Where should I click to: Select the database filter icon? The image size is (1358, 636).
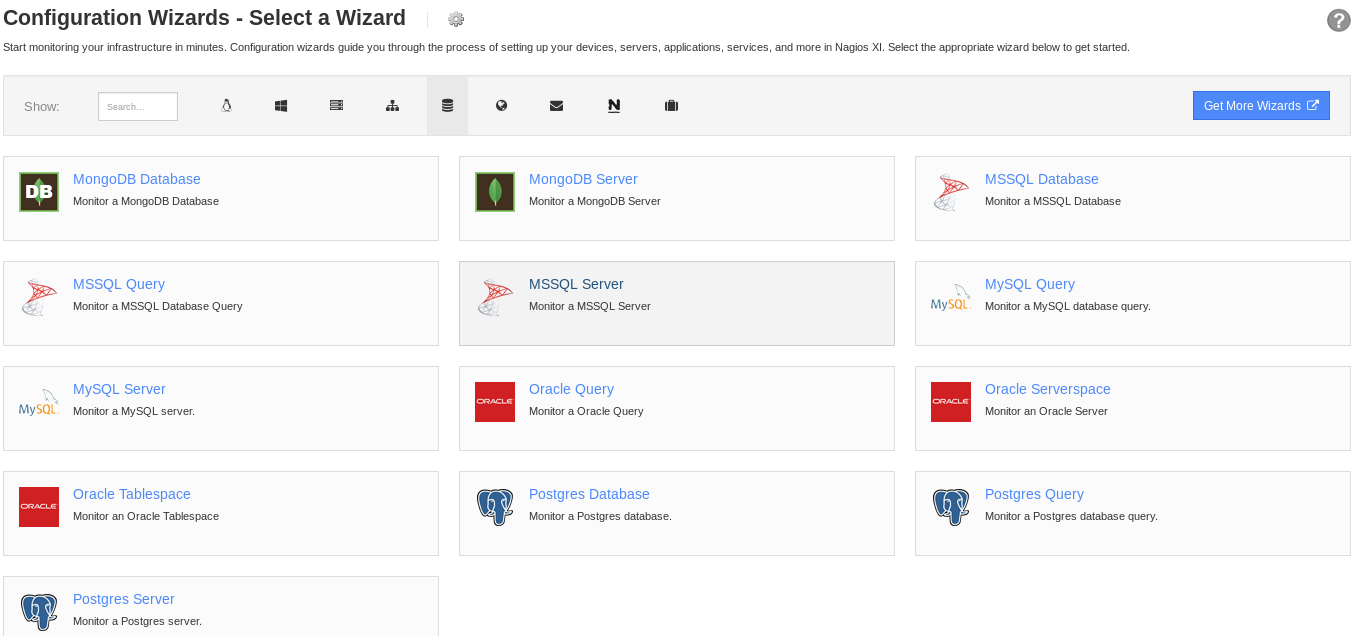pos(447,105)
